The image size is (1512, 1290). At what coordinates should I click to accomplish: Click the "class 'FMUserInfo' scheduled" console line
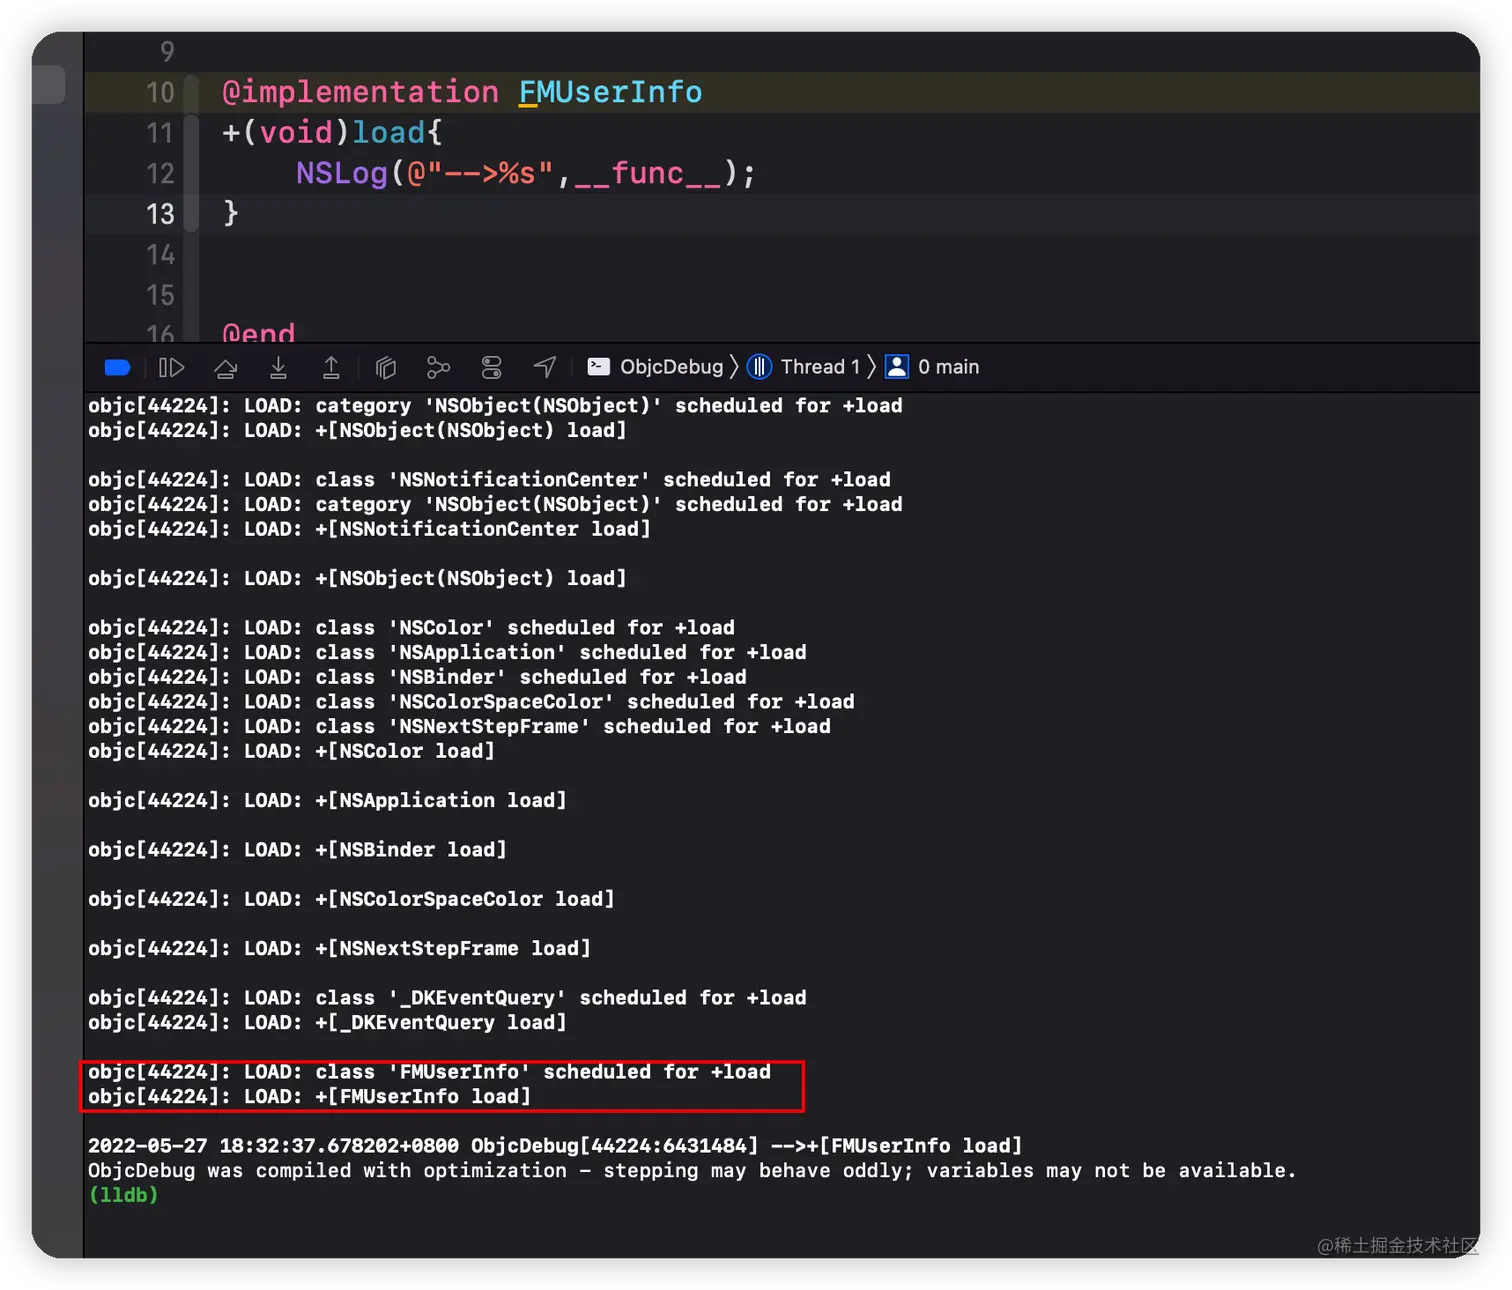coord(429,1072)
